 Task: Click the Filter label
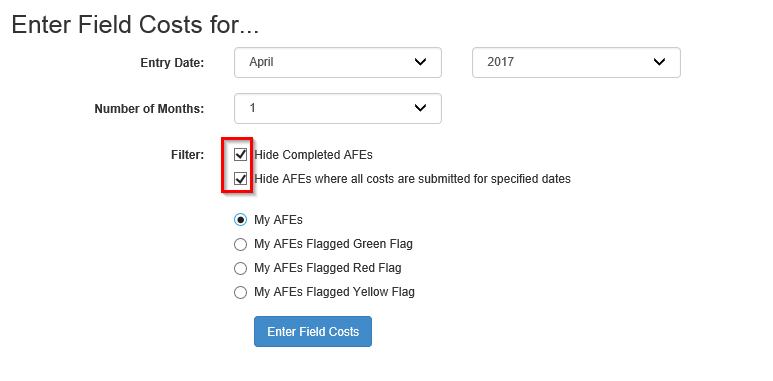coord(187,155)
